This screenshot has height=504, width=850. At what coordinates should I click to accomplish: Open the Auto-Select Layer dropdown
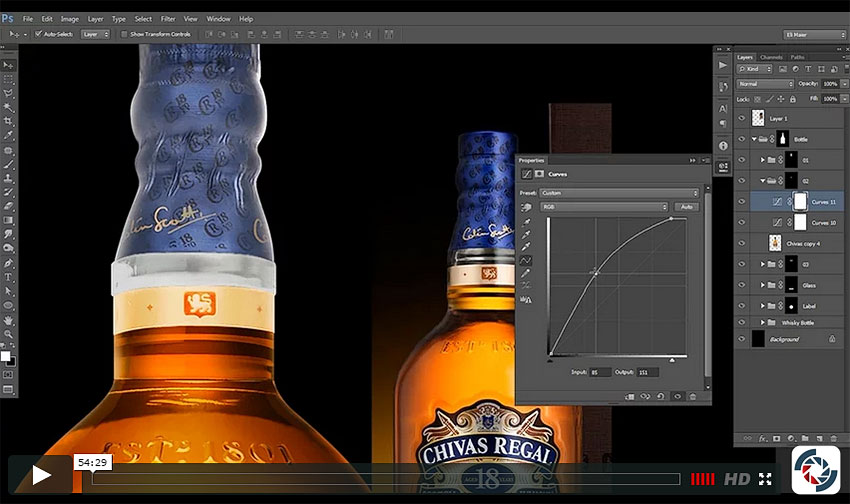95,34
